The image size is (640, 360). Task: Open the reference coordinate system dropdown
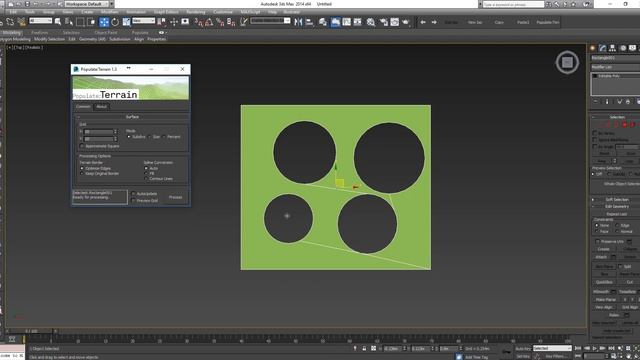pyautogui.click(x=144, y=20)
